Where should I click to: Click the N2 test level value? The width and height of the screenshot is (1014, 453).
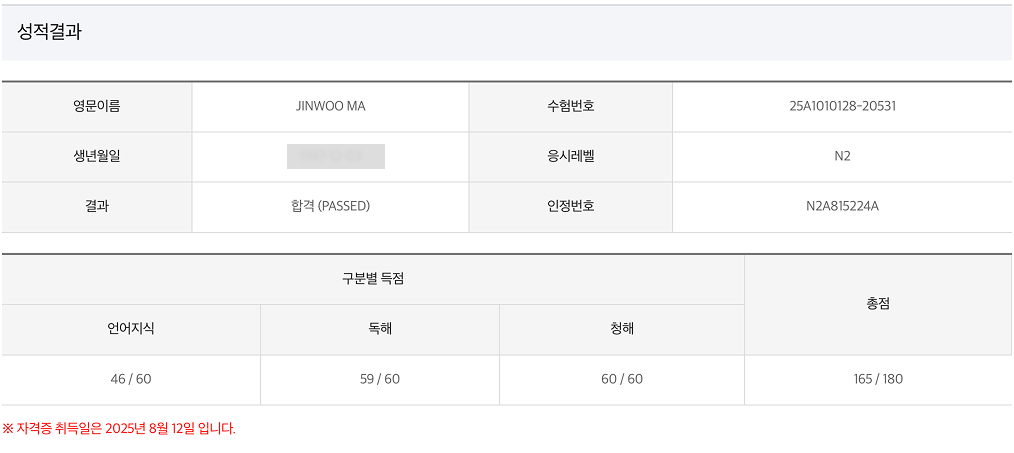click(x=842, y=156)
